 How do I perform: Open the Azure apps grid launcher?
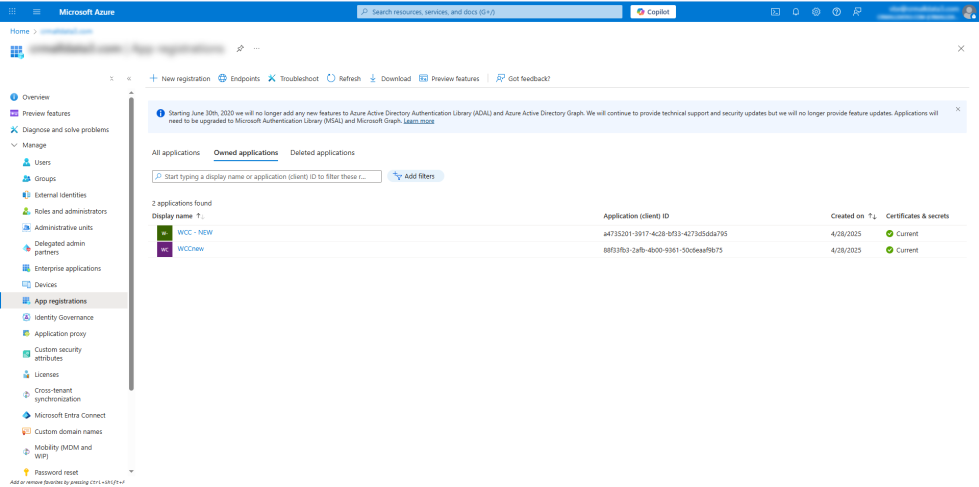(x=12, y=12)
